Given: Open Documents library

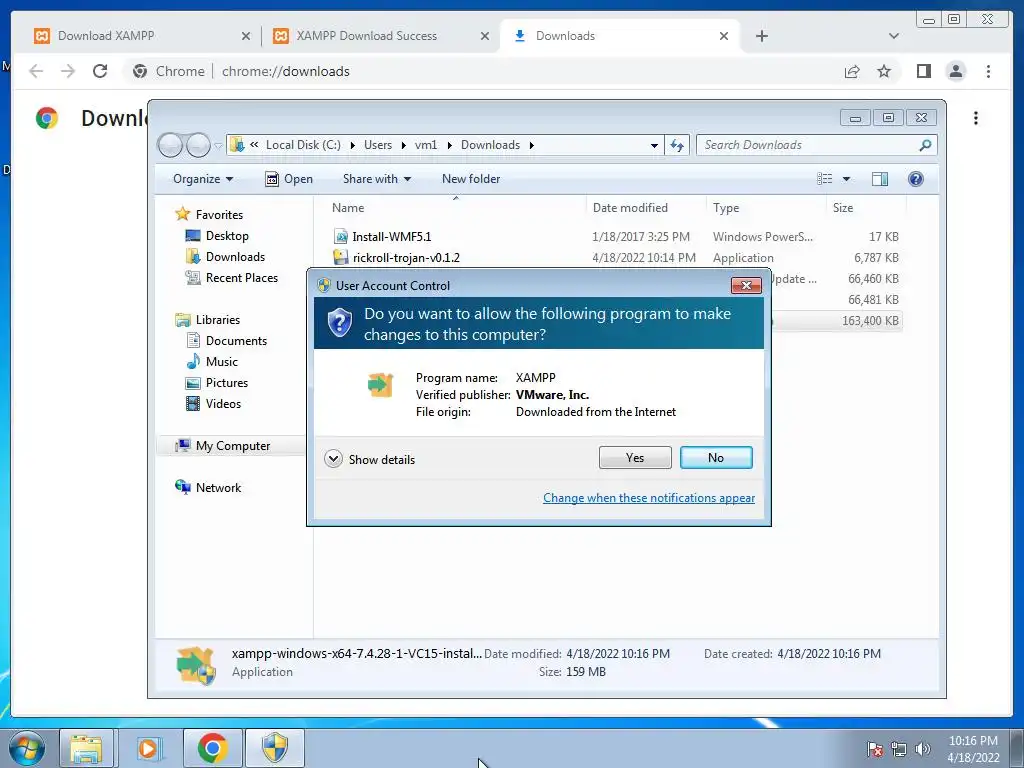Looking at the screenshot, I should 236,340.
